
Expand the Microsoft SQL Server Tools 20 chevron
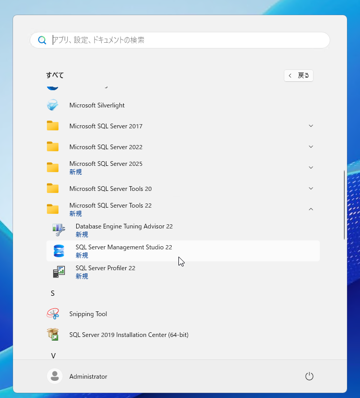pos(311,188)
